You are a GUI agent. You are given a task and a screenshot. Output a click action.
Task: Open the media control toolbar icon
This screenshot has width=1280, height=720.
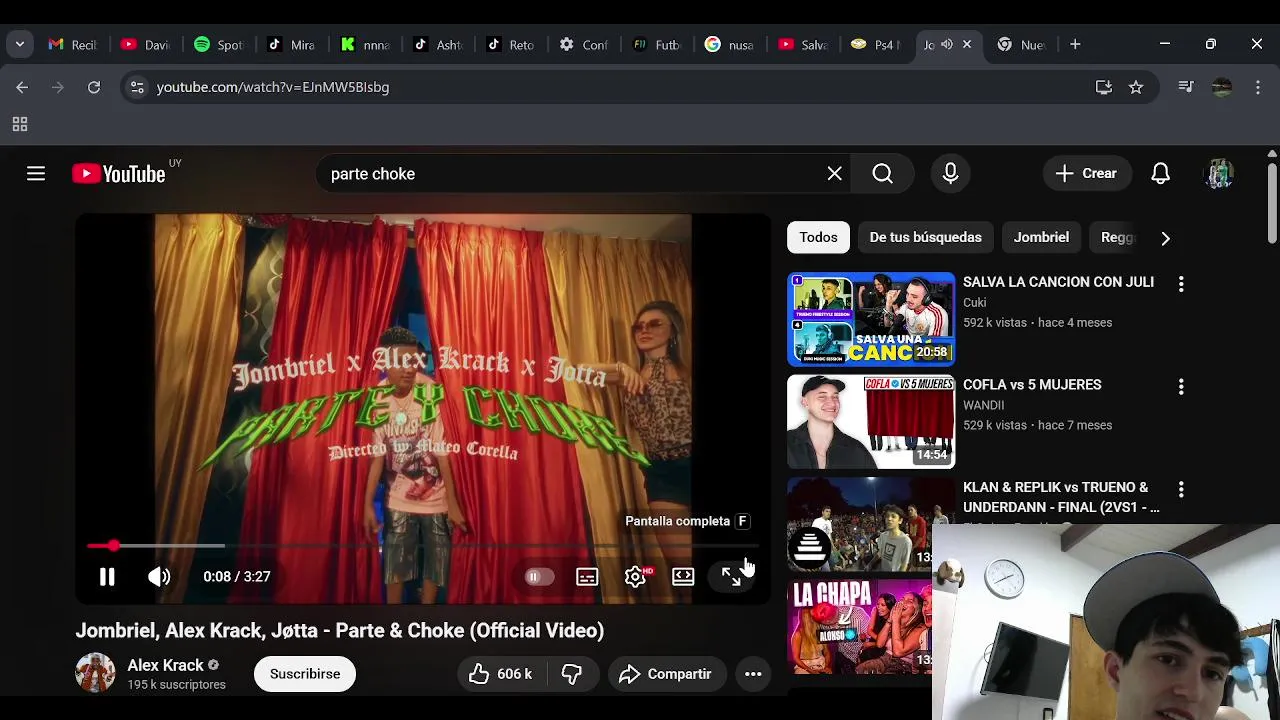point(1186,87)
